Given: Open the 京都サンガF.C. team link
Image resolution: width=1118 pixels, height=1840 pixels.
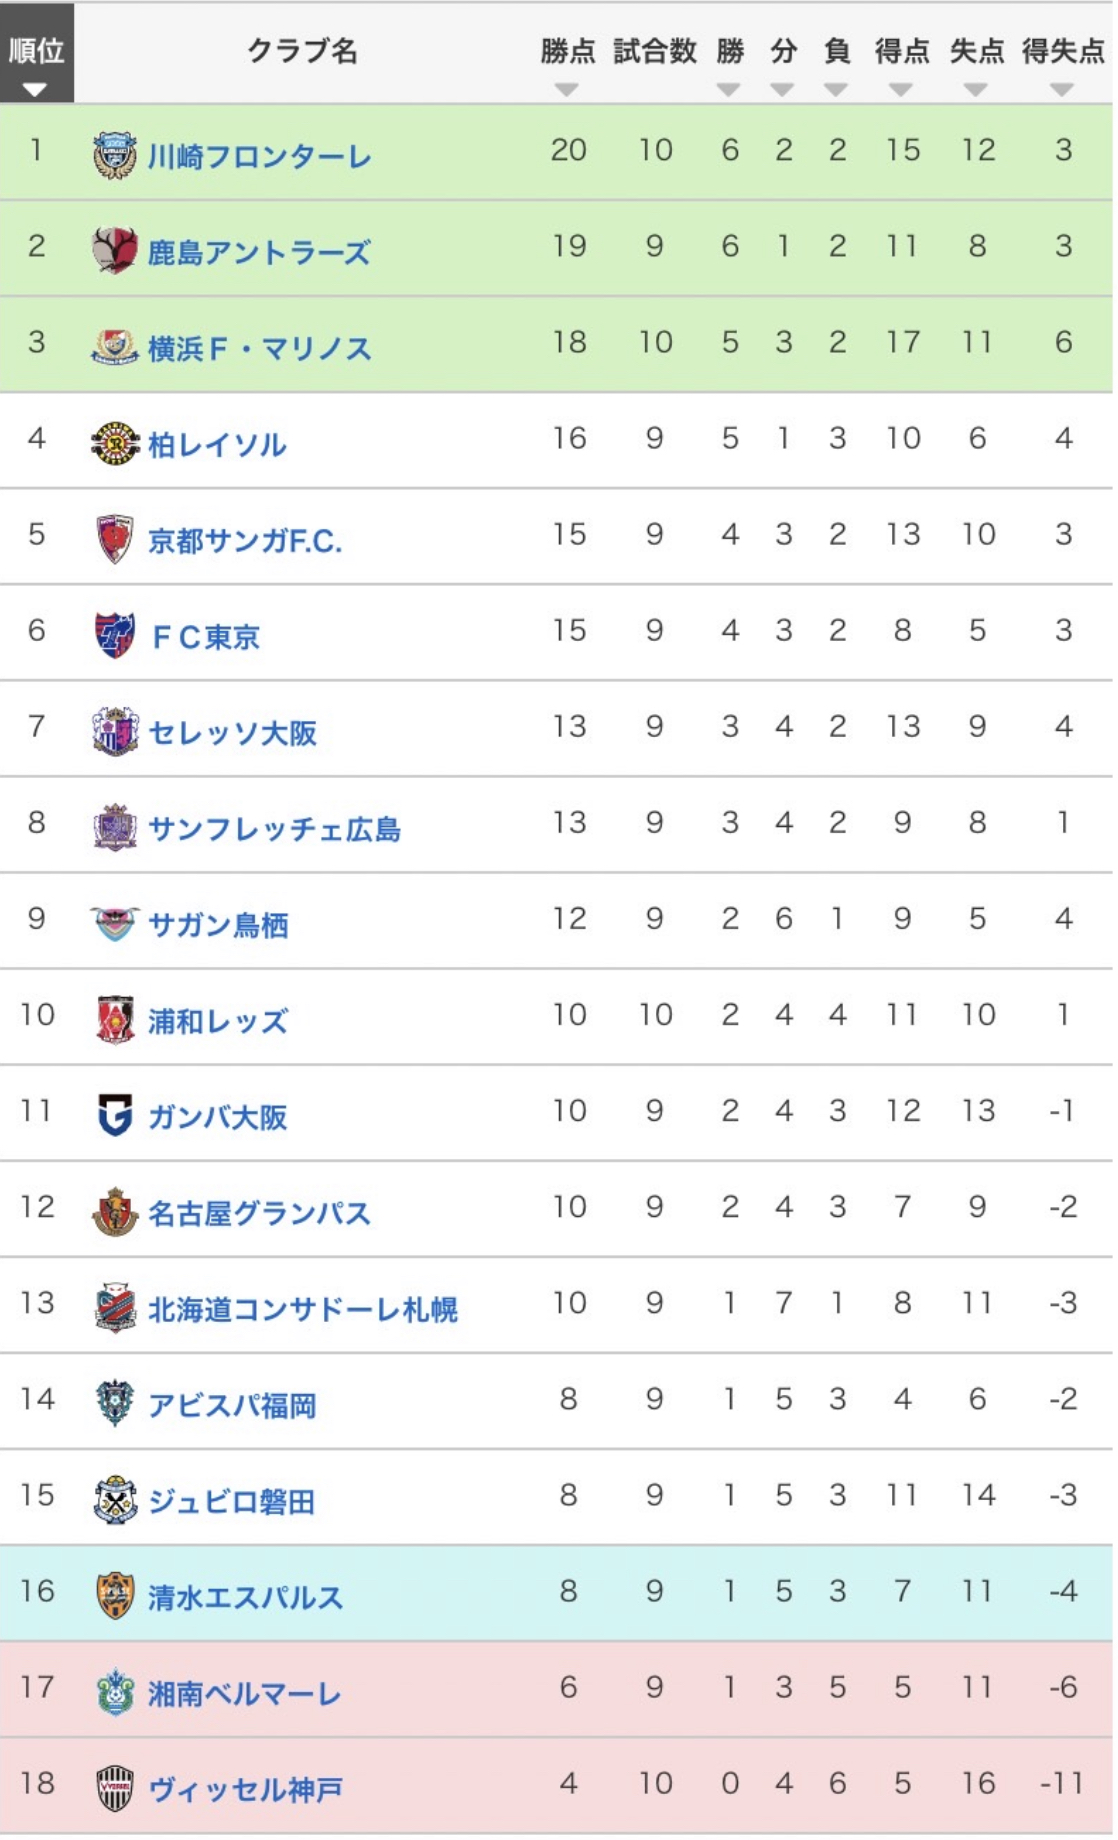Looking at the screenshot, I should pos(245,541).
